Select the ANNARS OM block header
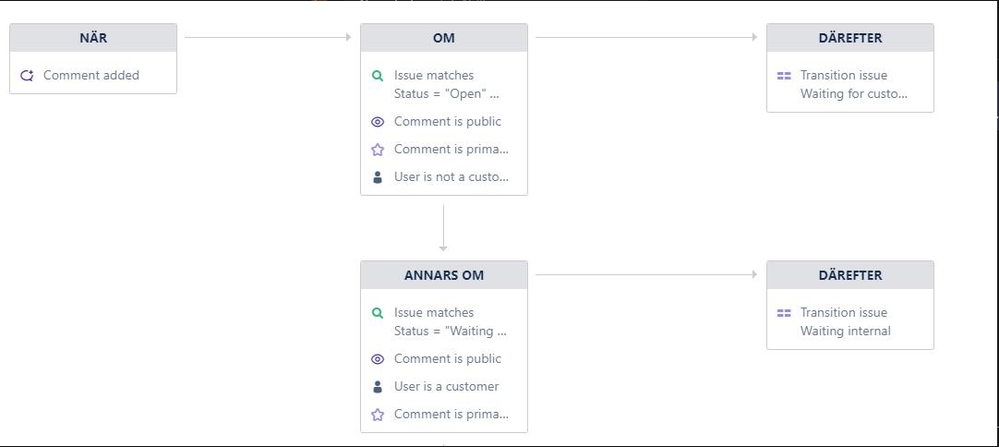 pyautogui.click(x=444, y=275)
